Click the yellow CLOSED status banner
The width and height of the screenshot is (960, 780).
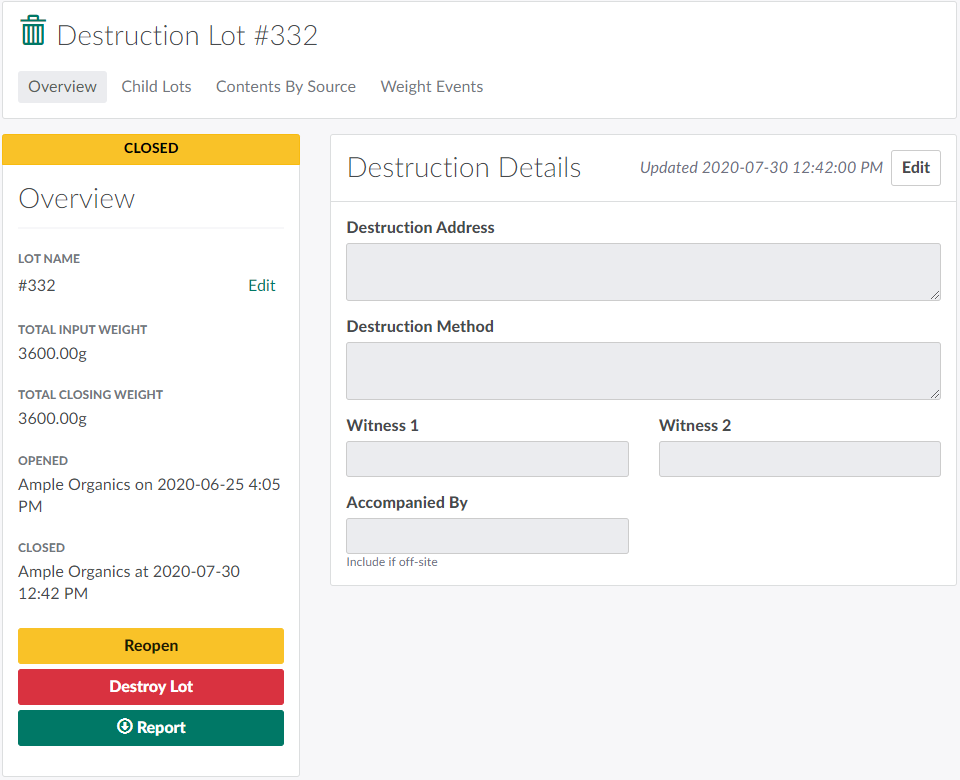coord(151,149)
